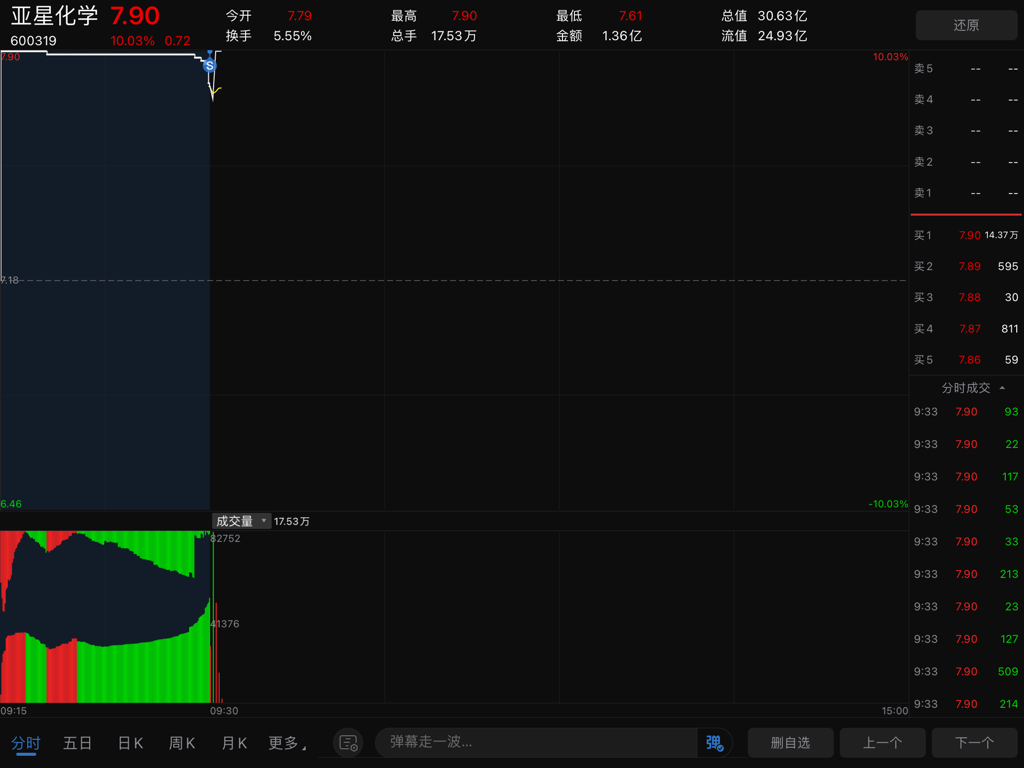Go to previous stock with 上一个
This screenshot has width=1024, height=768.
pos(882,743)
